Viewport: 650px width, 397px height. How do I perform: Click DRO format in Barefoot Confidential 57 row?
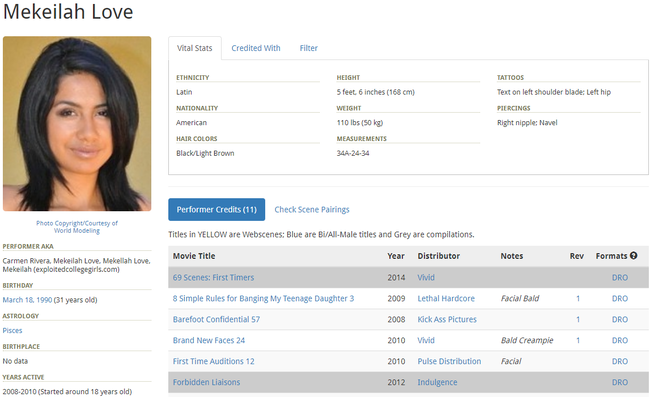pos(620,319)
